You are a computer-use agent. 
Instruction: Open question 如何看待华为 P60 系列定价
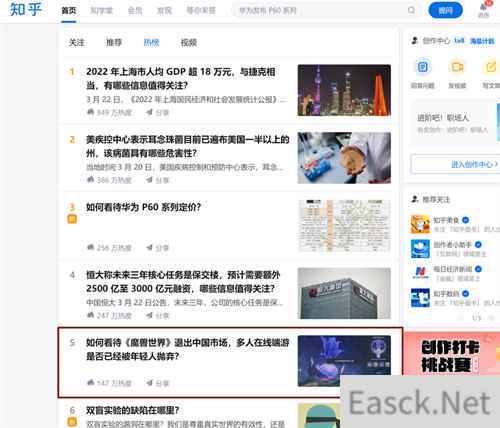point(144,207)
